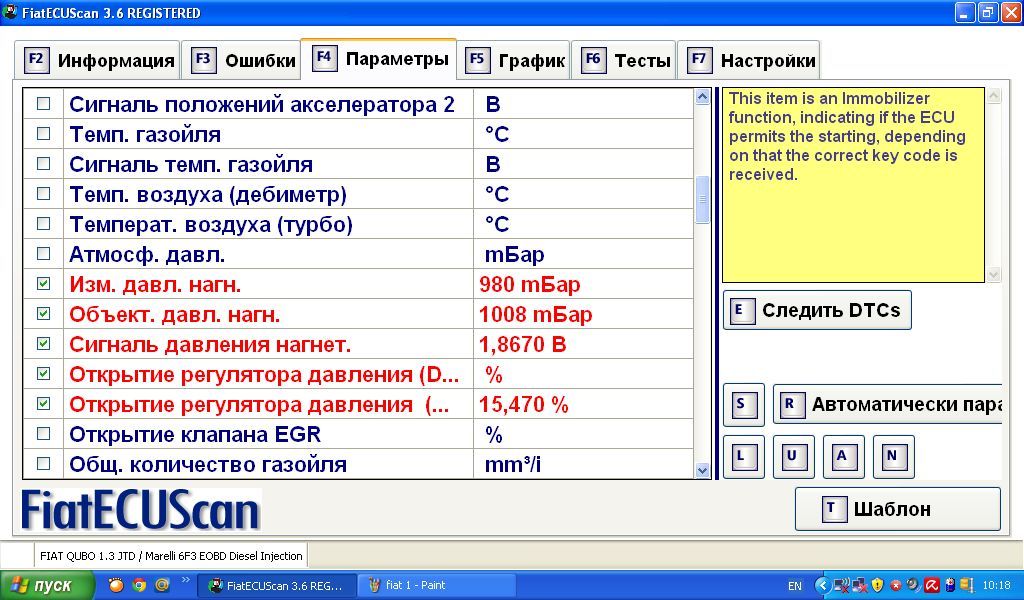Image resolution: width=1024 pixels, height=600 pixels.
Task: Click the S shortcut button
Action: (x=743, y=405)
